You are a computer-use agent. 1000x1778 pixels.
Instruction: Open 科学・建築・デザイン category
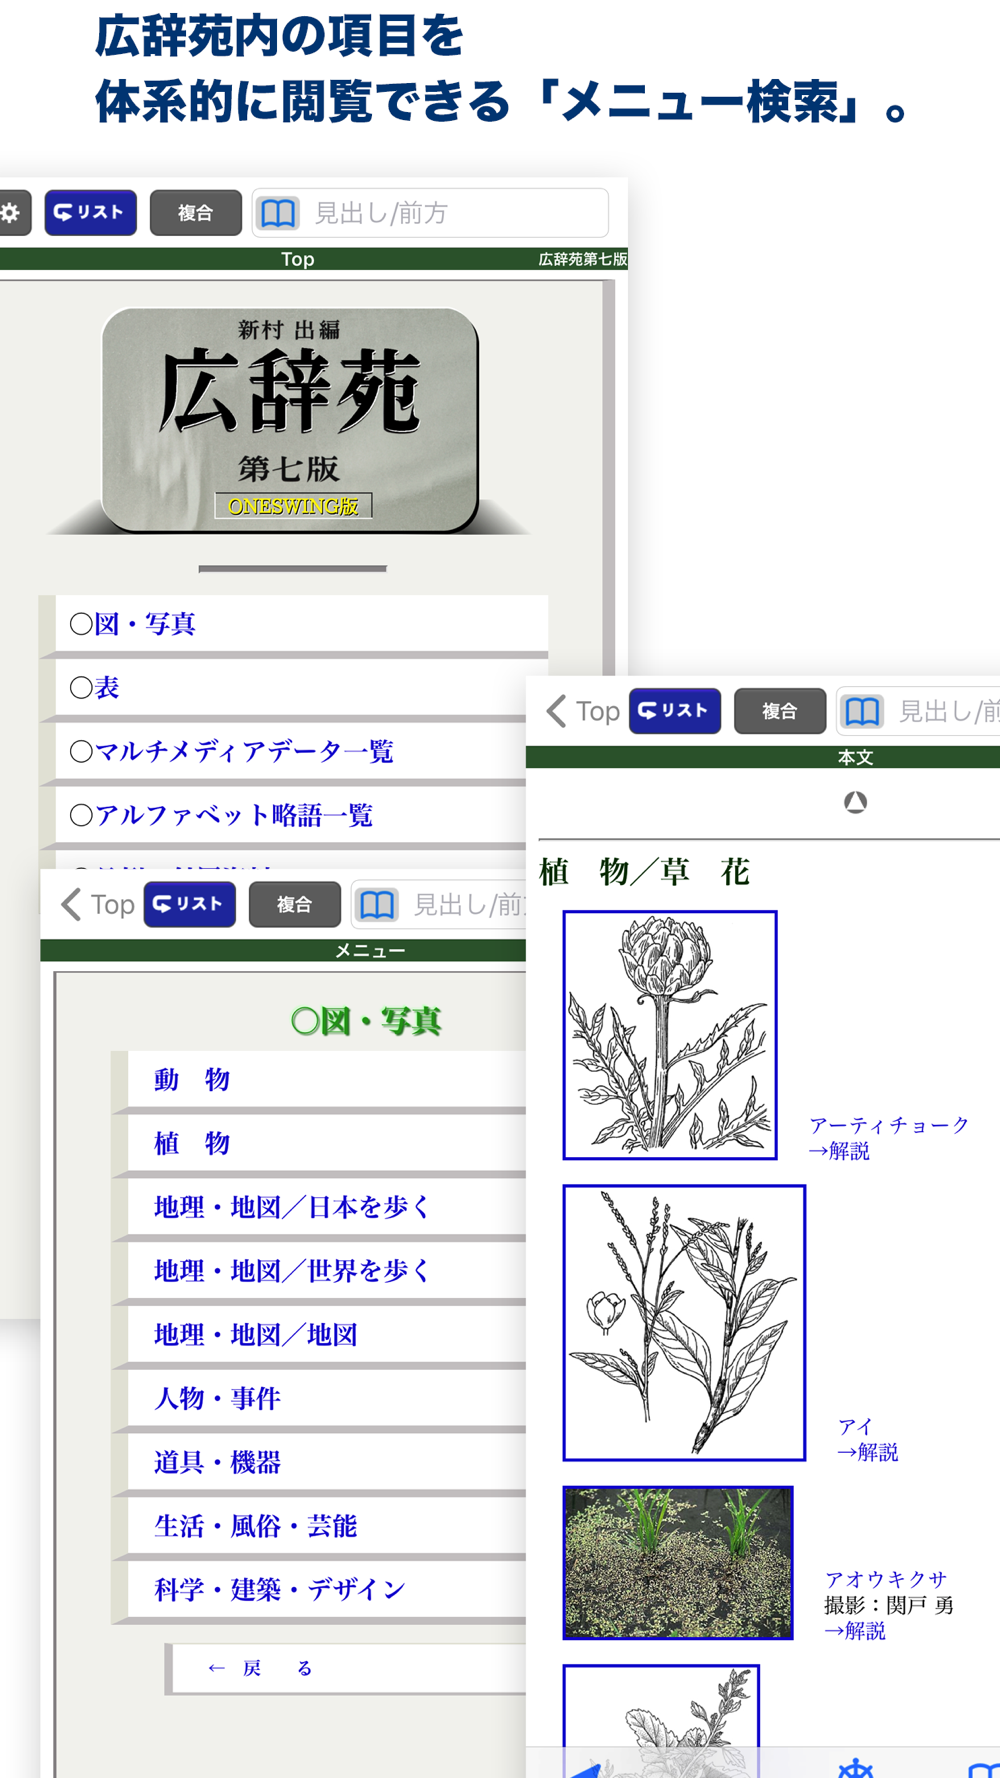pyautogui.click(x=327, y=1590)
